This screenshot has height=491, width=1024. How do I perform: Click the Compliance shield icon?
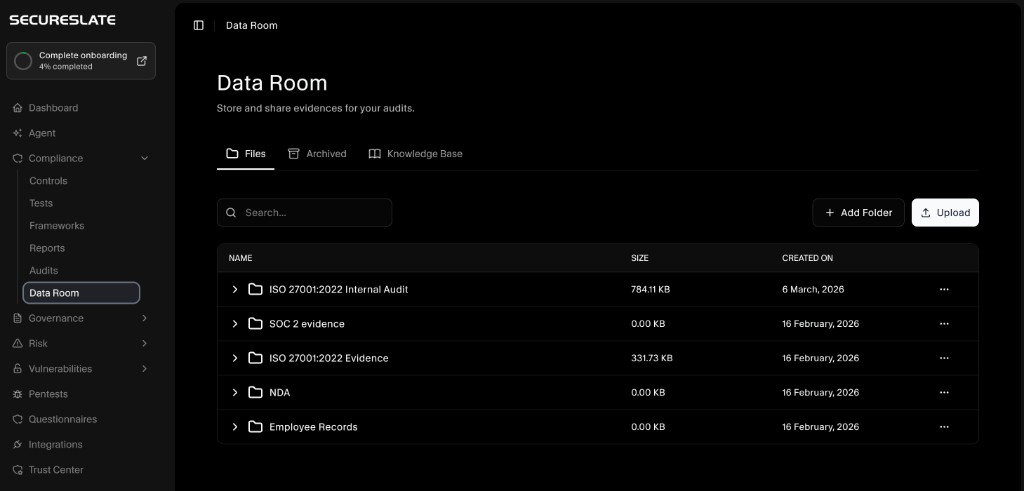[18, 158]
